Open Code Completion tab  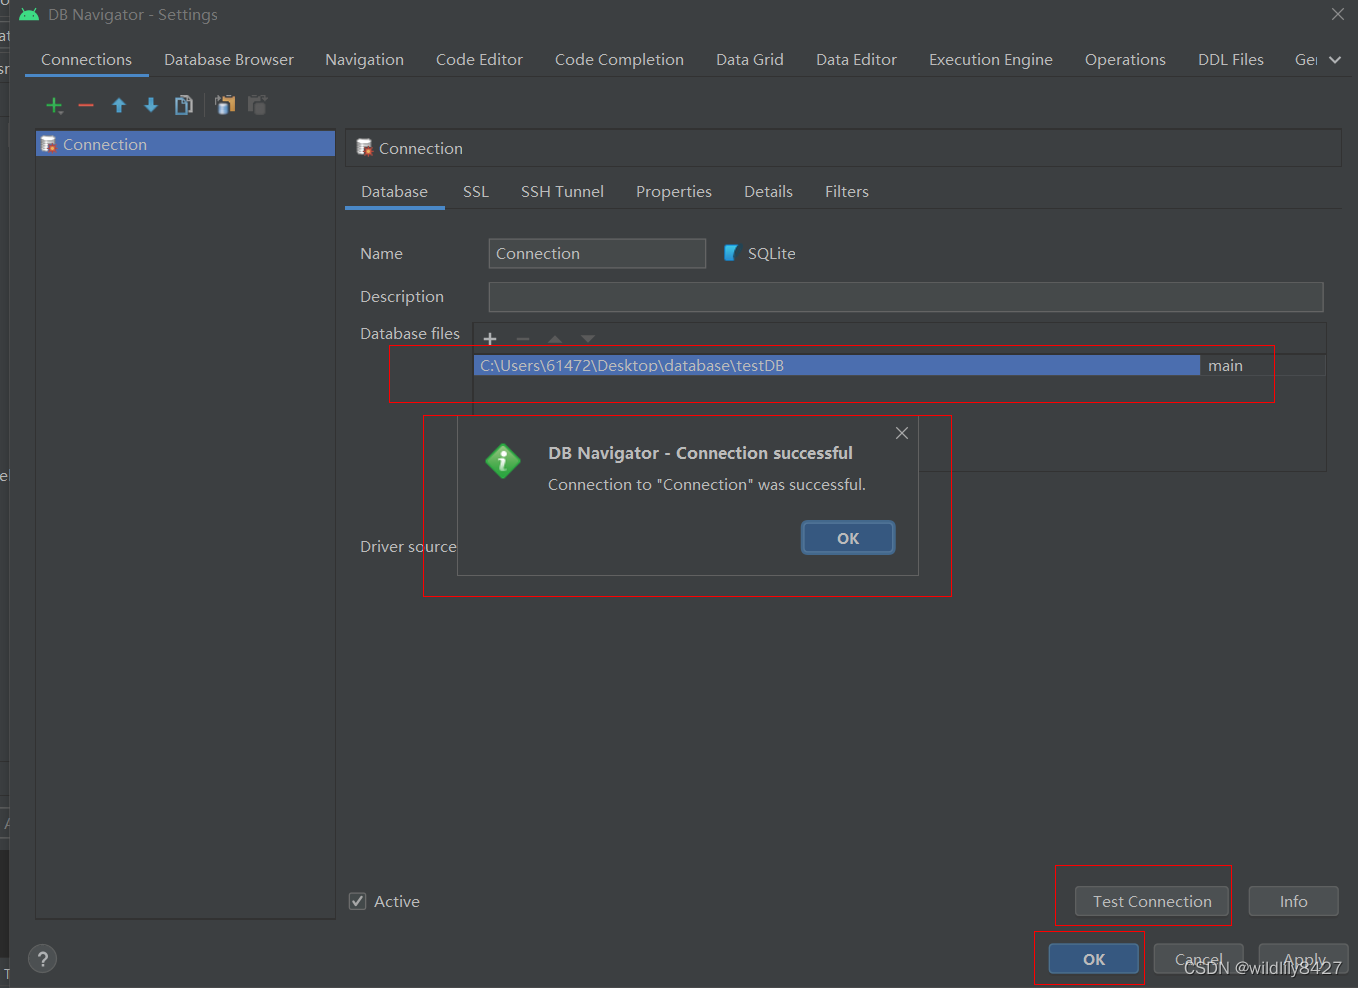(619, 60)
